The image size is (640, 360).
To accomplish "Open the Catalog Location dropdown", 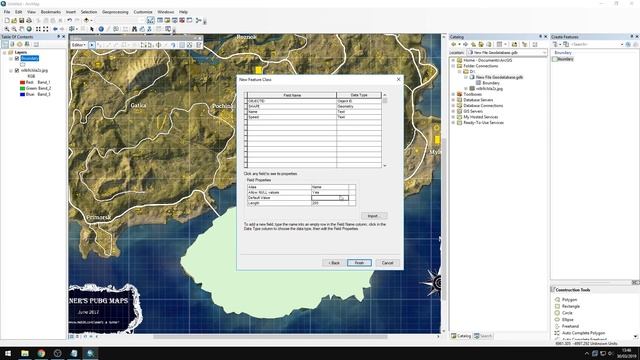I will click(544, 52).
